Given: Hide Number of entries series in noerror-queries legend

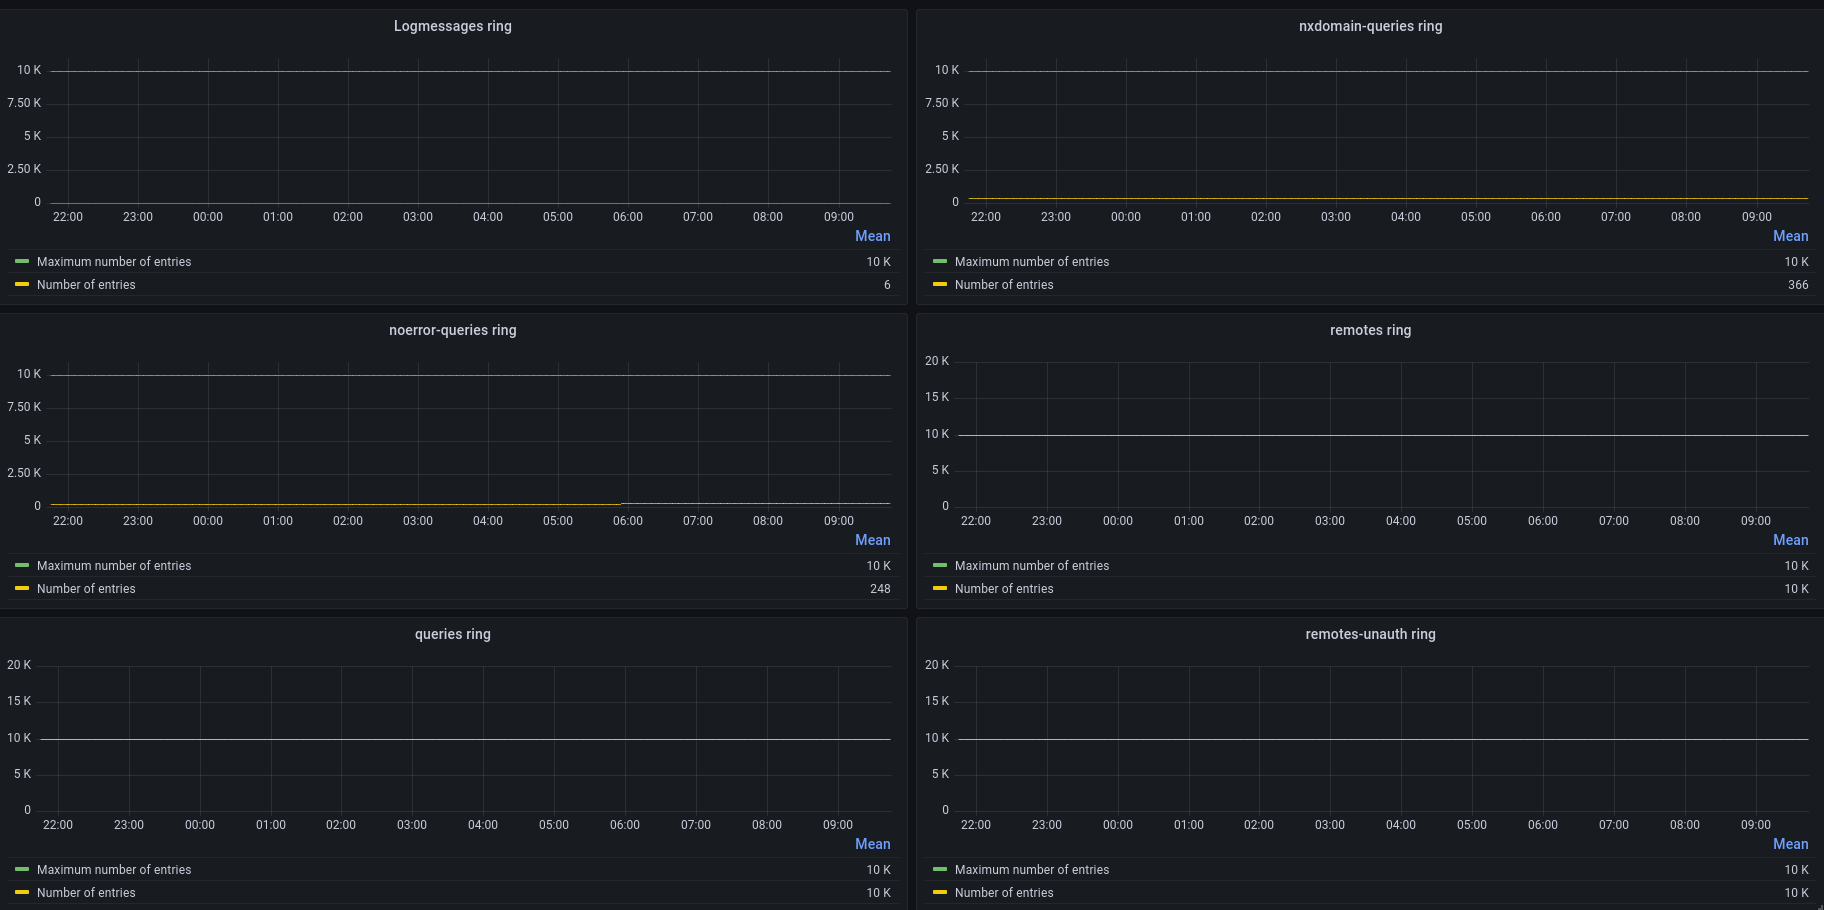Looking at the screenshot, I should tap(86, 589).
